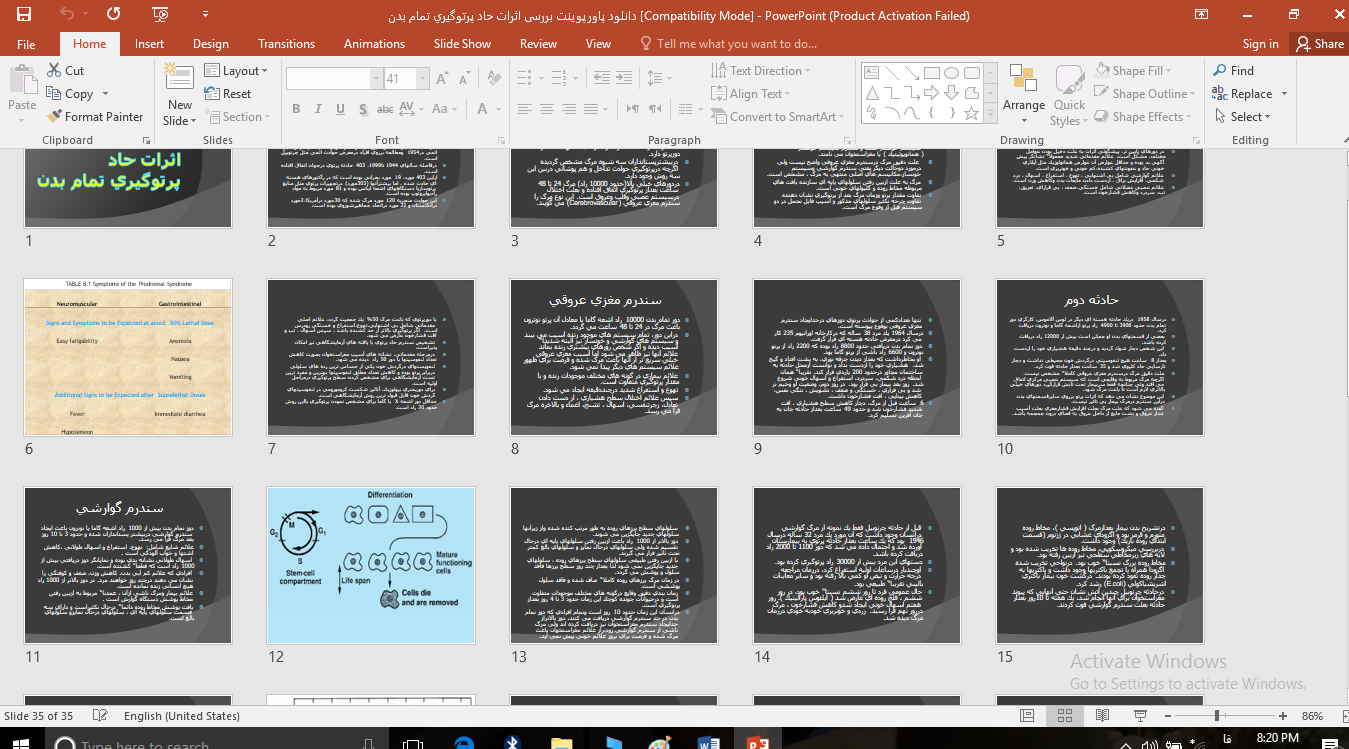The width and height of the screenshot is (1349, 749).
Task: Expand the Layout dropdown
Action: (x=237, y=71)
